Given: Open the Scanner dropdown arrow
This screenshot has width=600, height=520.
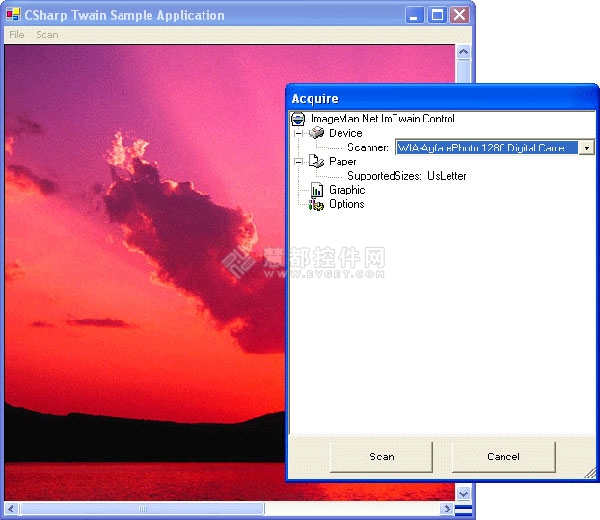Looking at the screenshot, I should click(x=586, y=148).
